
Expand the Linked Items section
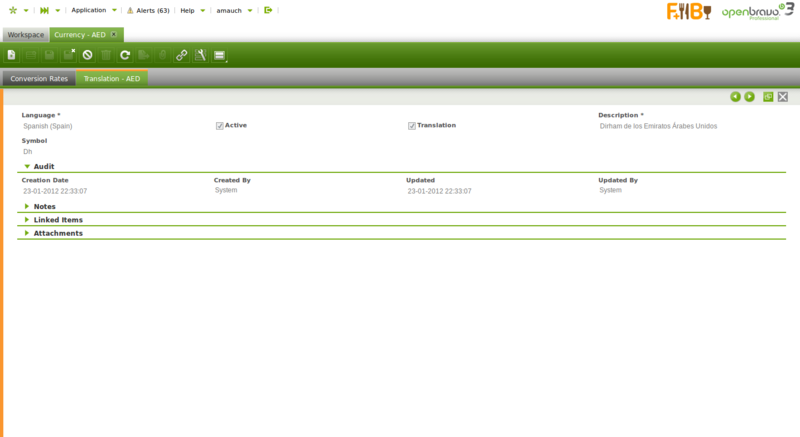(27, 219)
